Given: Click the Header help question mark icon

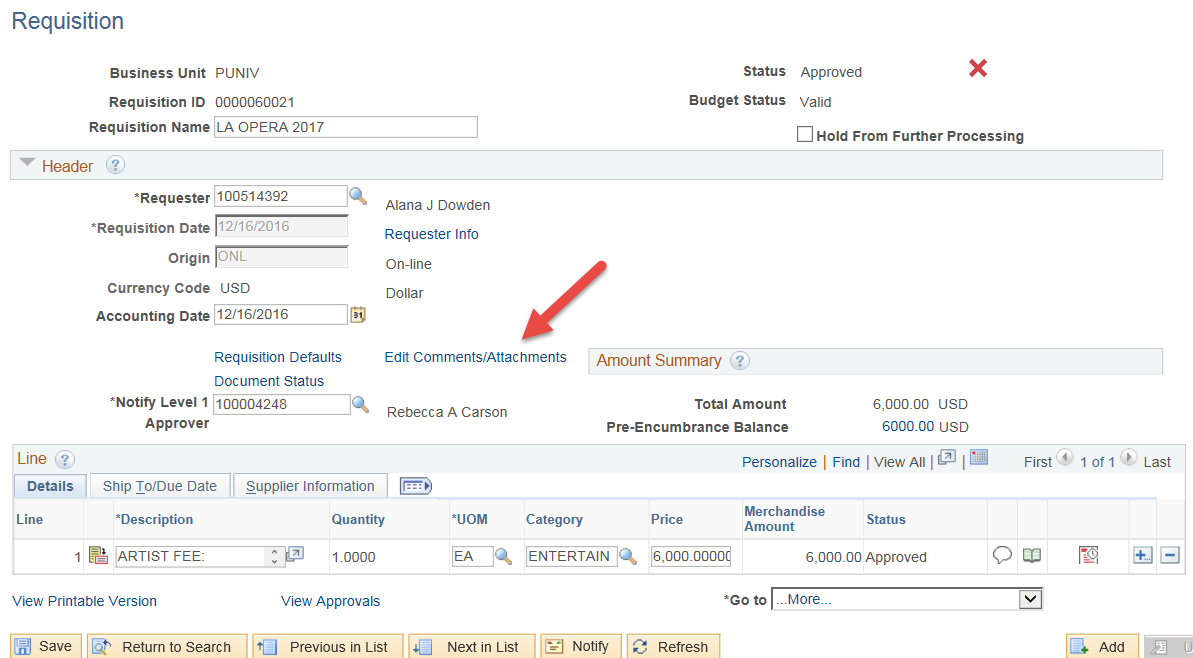Looking at the screenshot, I should pyautogui.click(x=115, y=166).
